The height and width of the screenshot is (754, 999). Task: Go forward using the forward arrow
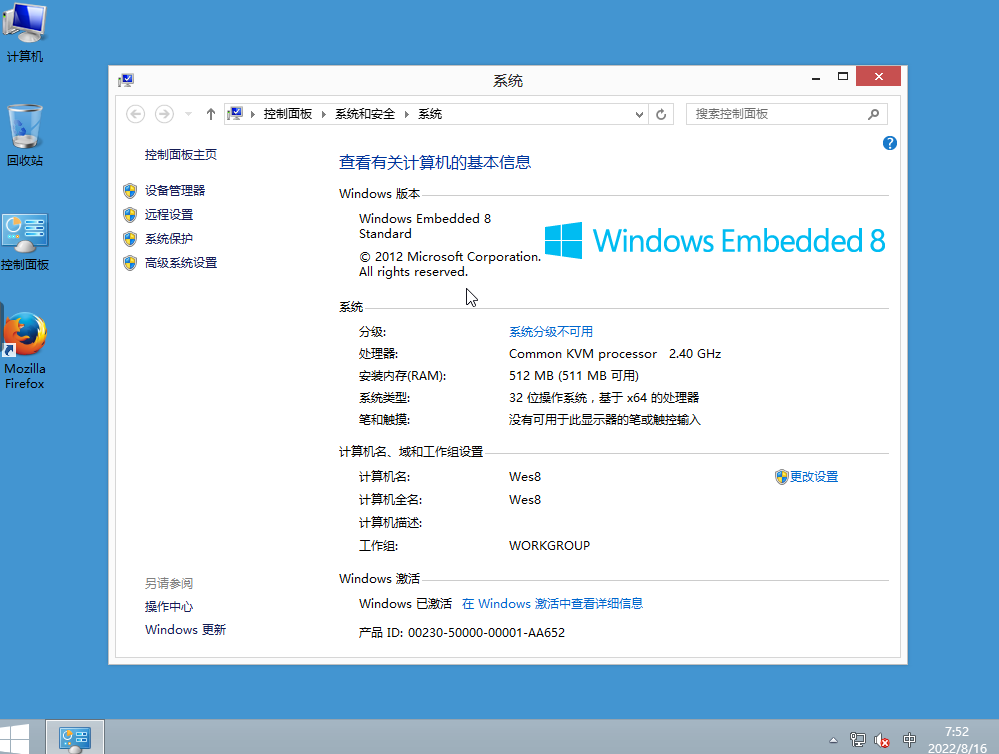click(x=164, y=114)
